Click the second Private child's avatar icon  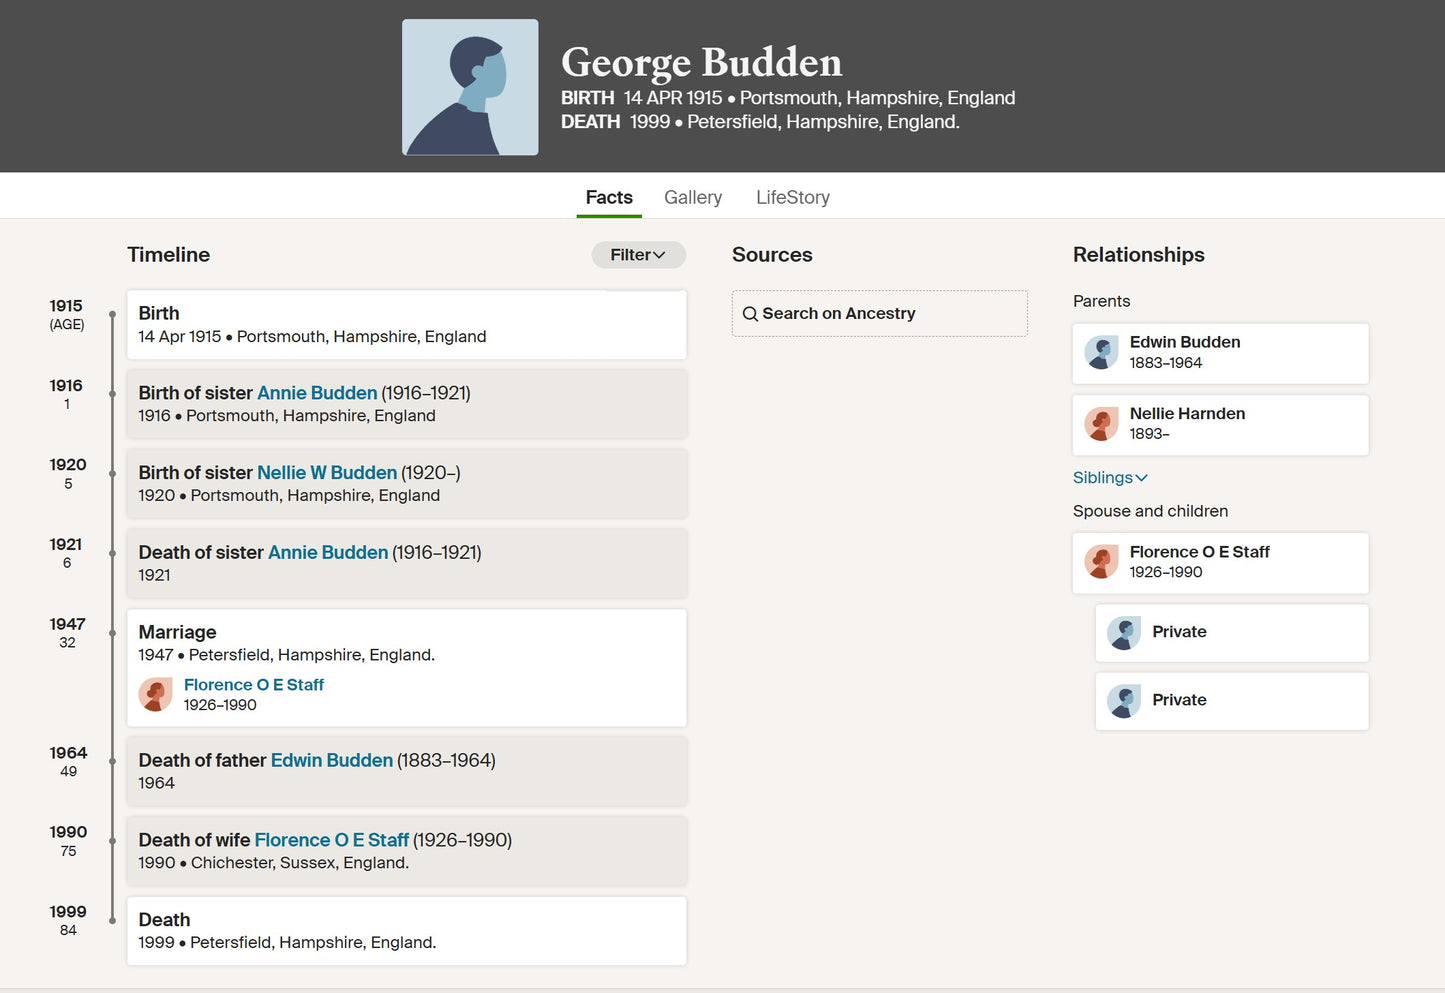pos(1124,701)
